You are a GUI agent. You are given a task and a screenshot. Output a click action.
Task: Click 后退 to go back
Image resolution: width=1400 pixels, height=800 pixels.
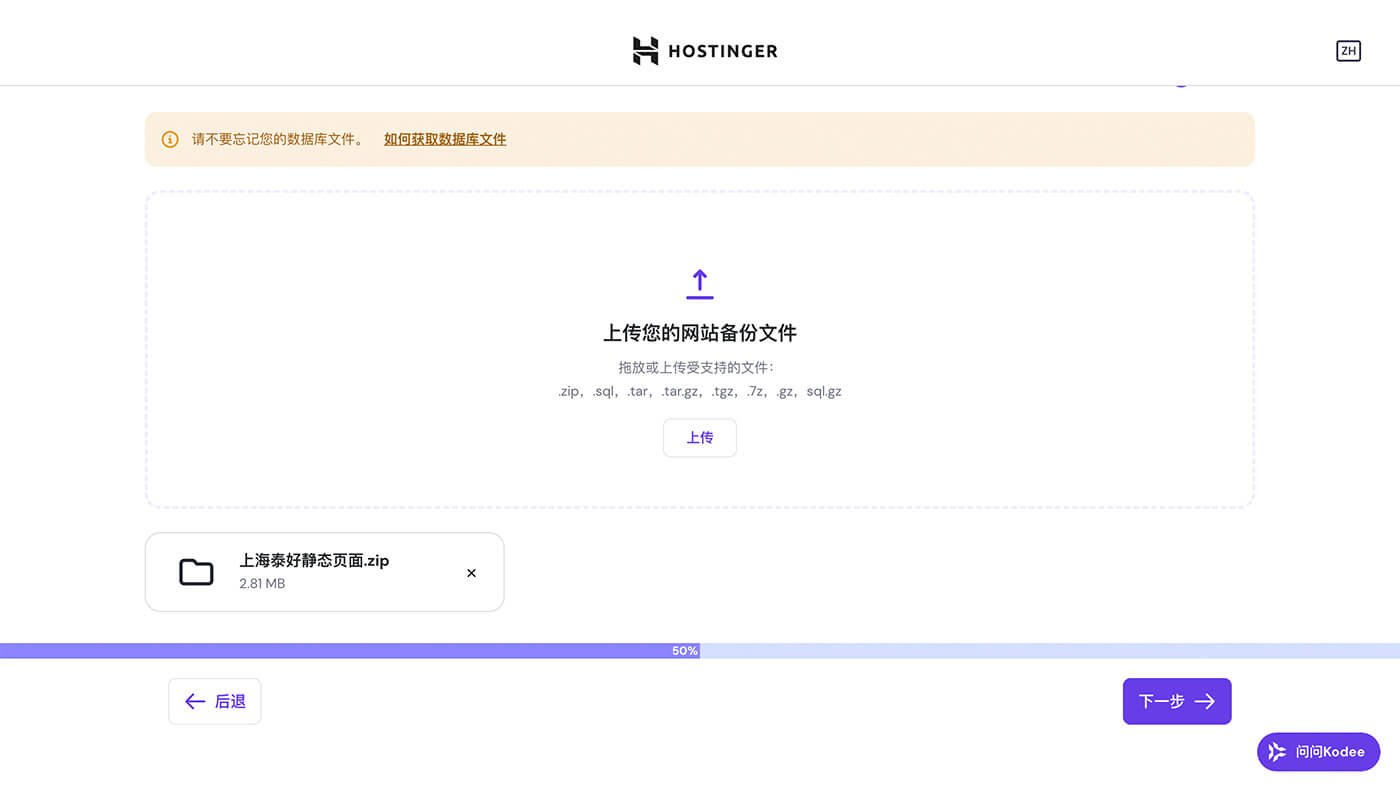[x=214, y=701]
